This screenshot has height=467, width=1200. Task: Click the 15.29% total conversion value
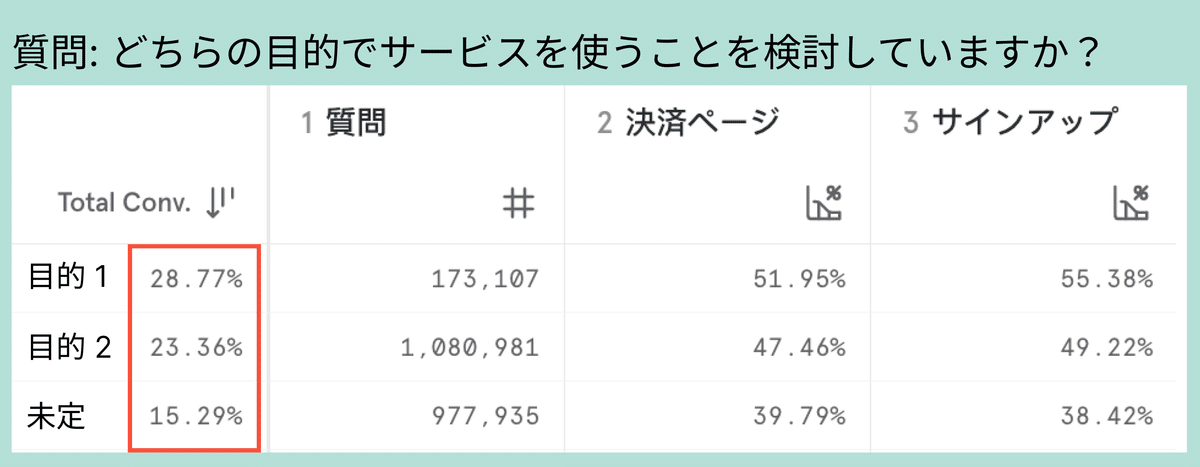point(197,416)
